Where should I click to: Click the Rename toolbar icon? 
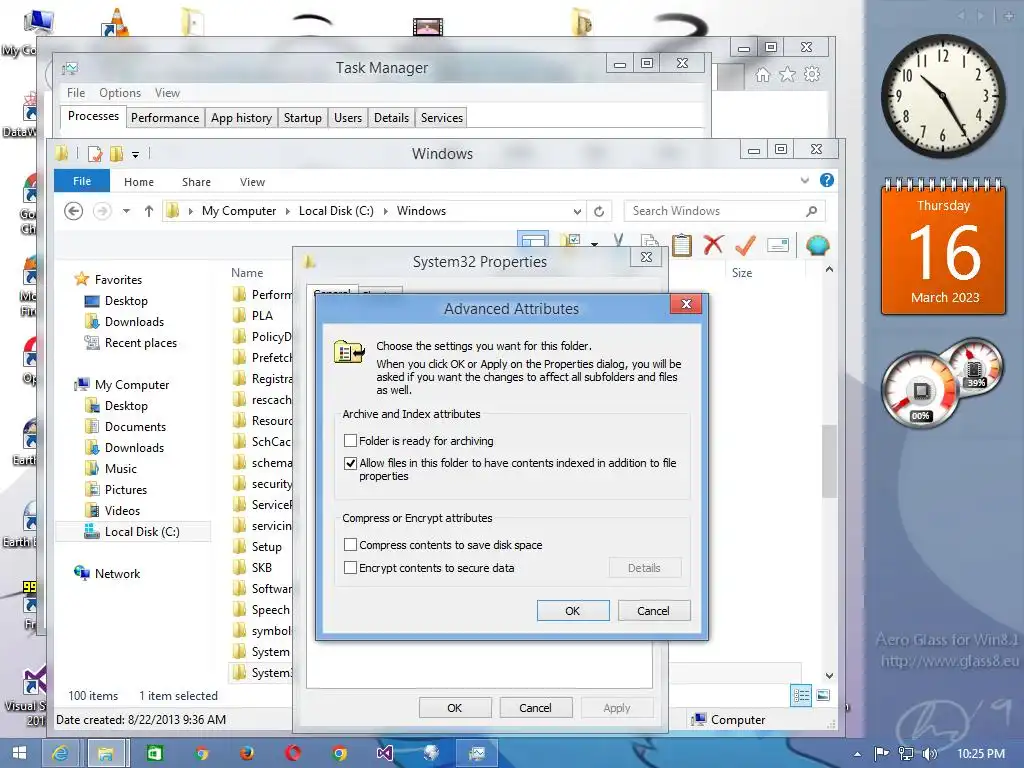pyautogui.click(x=777, y=246)
